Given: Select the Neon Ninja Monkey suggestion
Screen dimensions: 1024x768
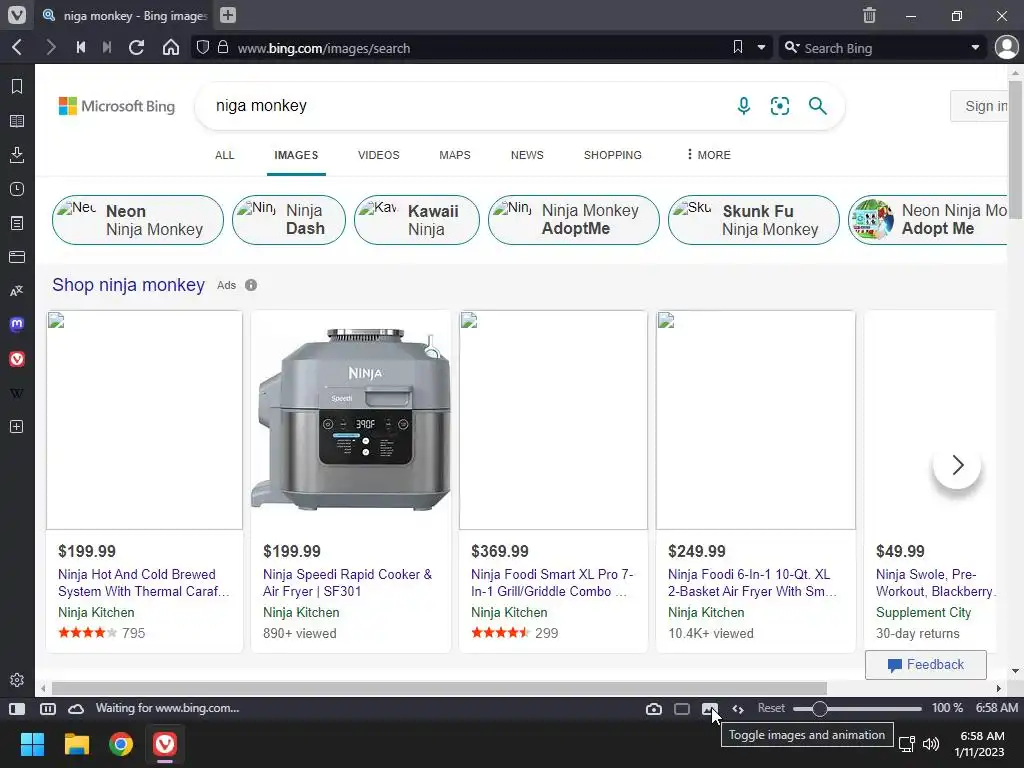Looking at the screenshot, I should 138,220.
